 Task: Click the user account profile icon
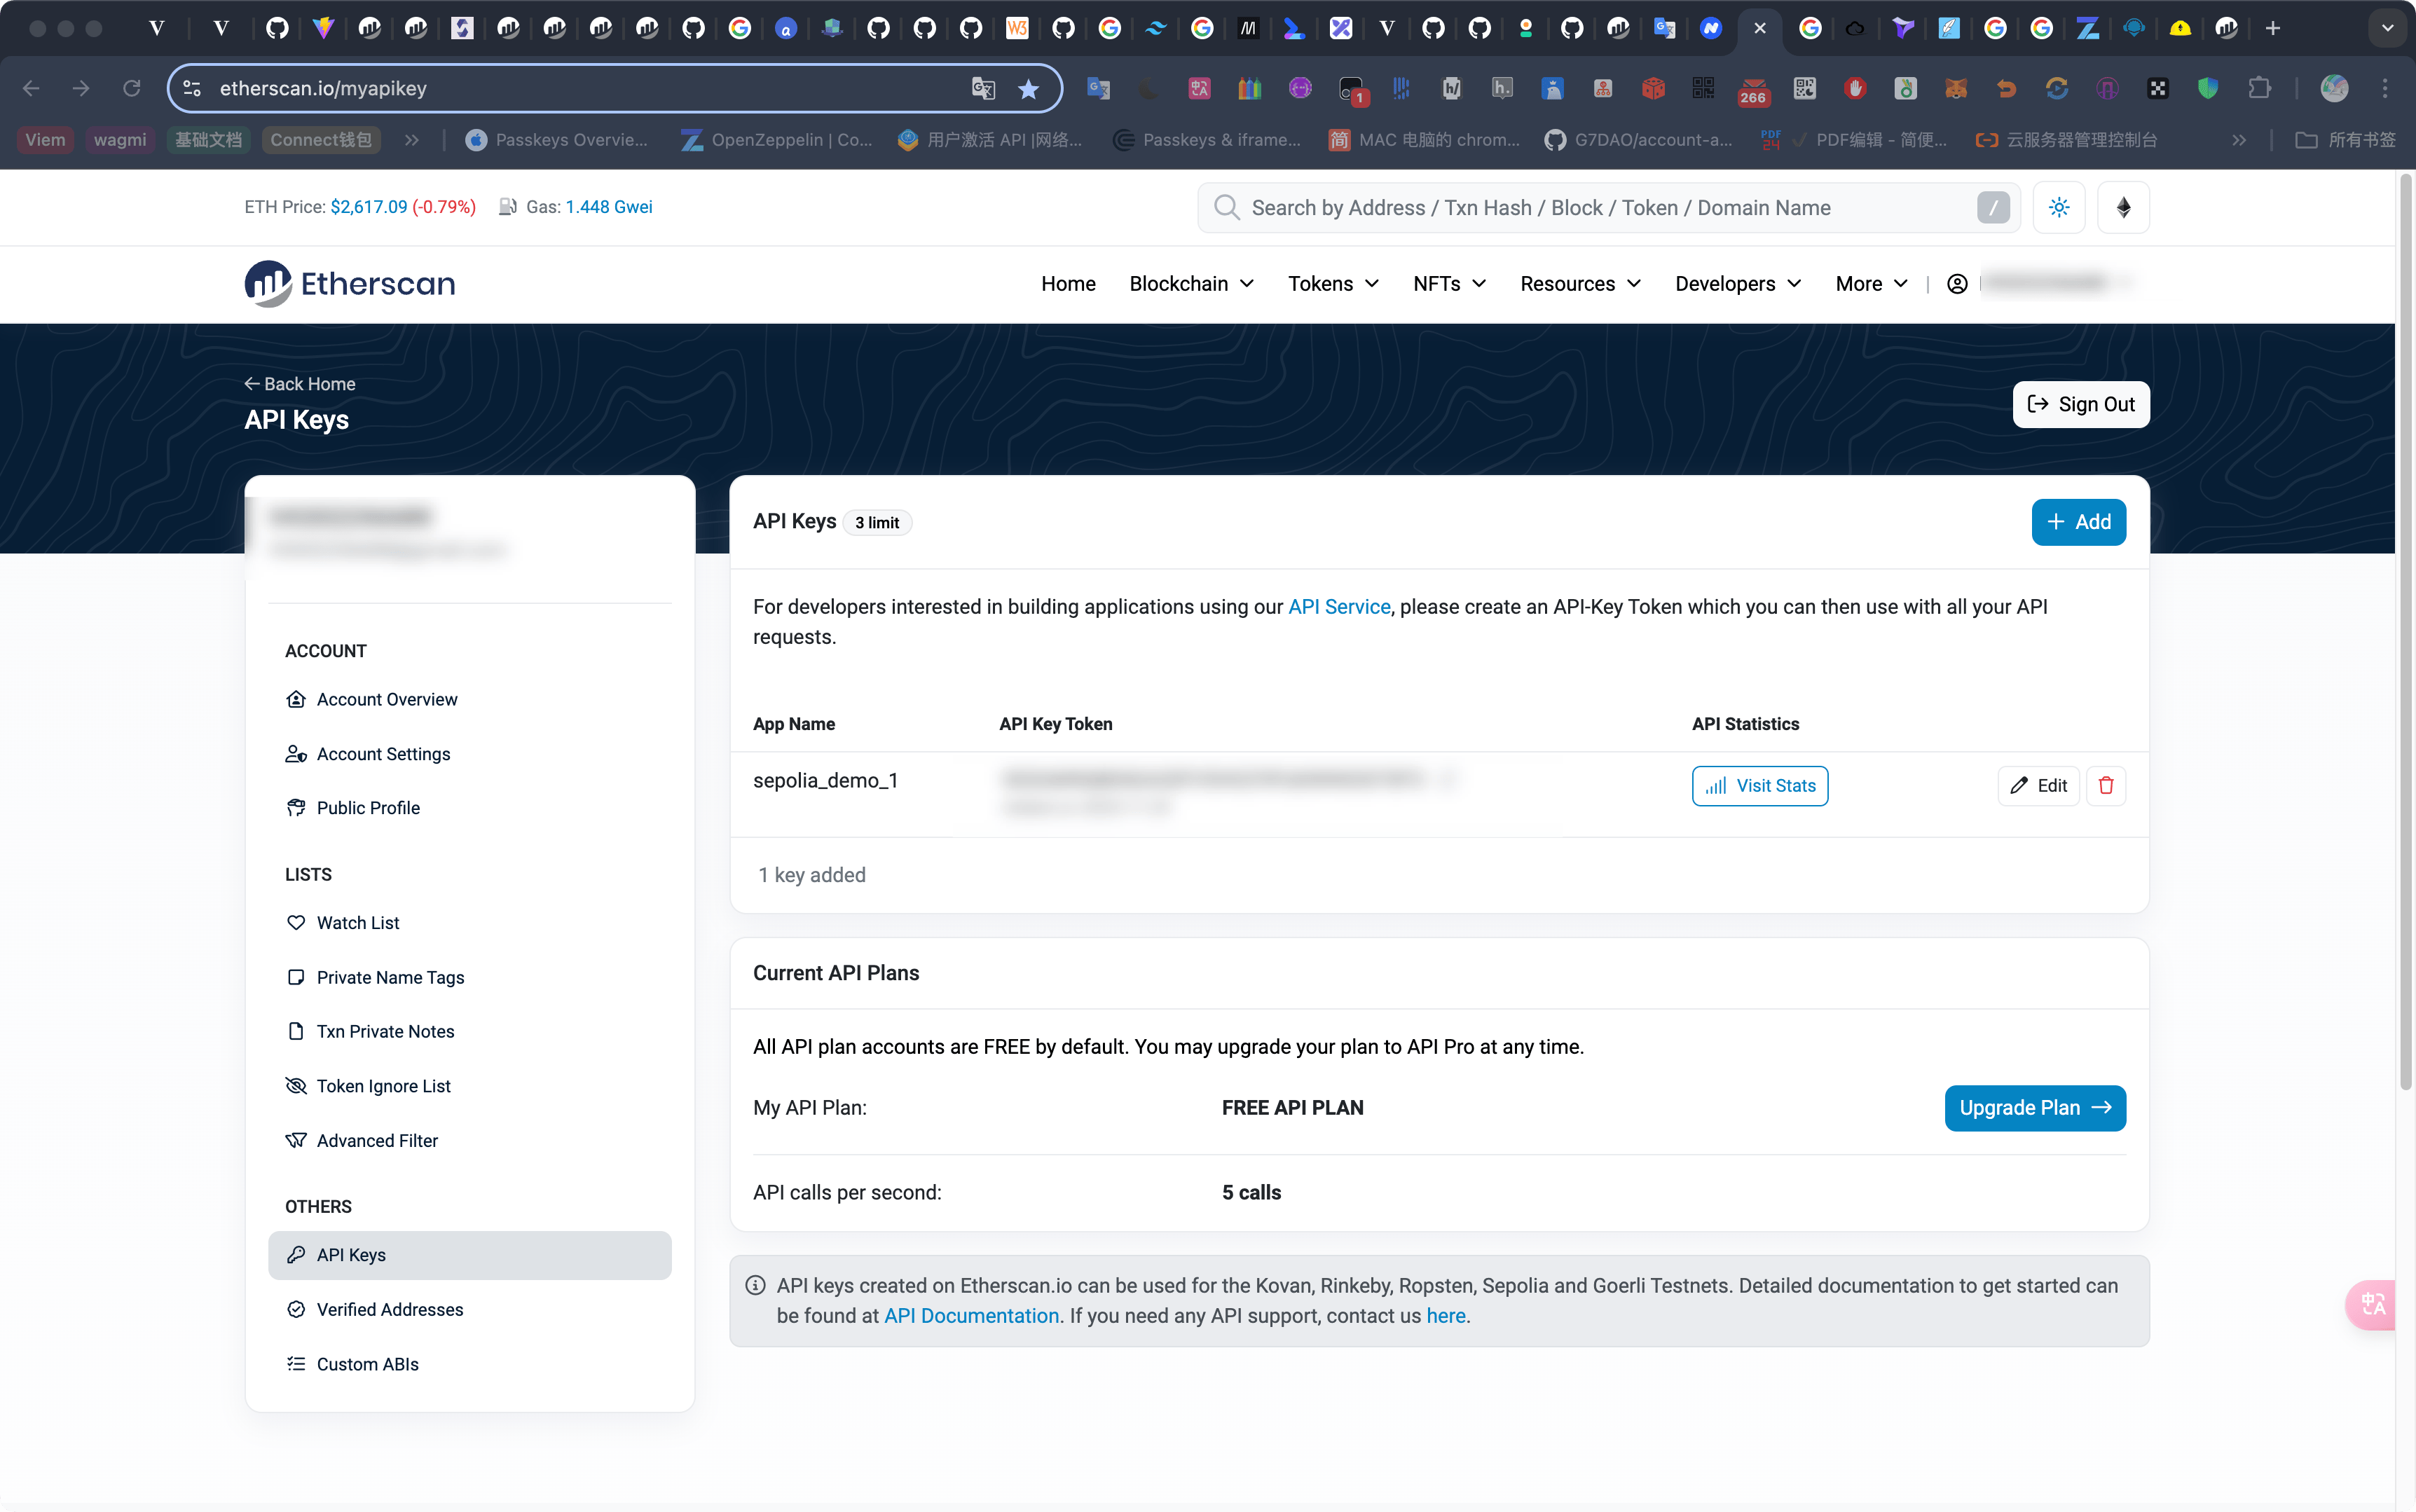tap(1957, 284)
